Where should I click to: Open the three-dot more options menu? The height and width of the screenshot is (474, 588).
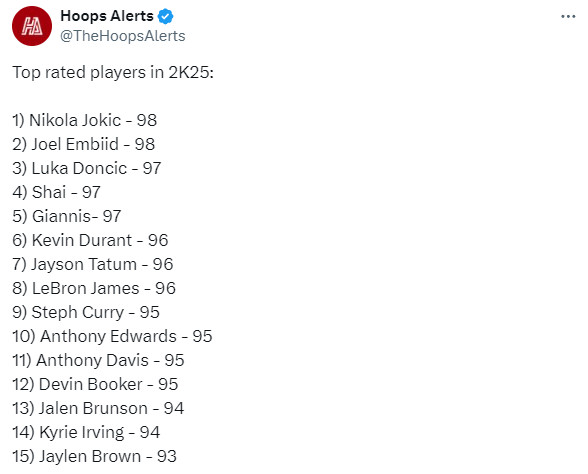click(568, 16)
